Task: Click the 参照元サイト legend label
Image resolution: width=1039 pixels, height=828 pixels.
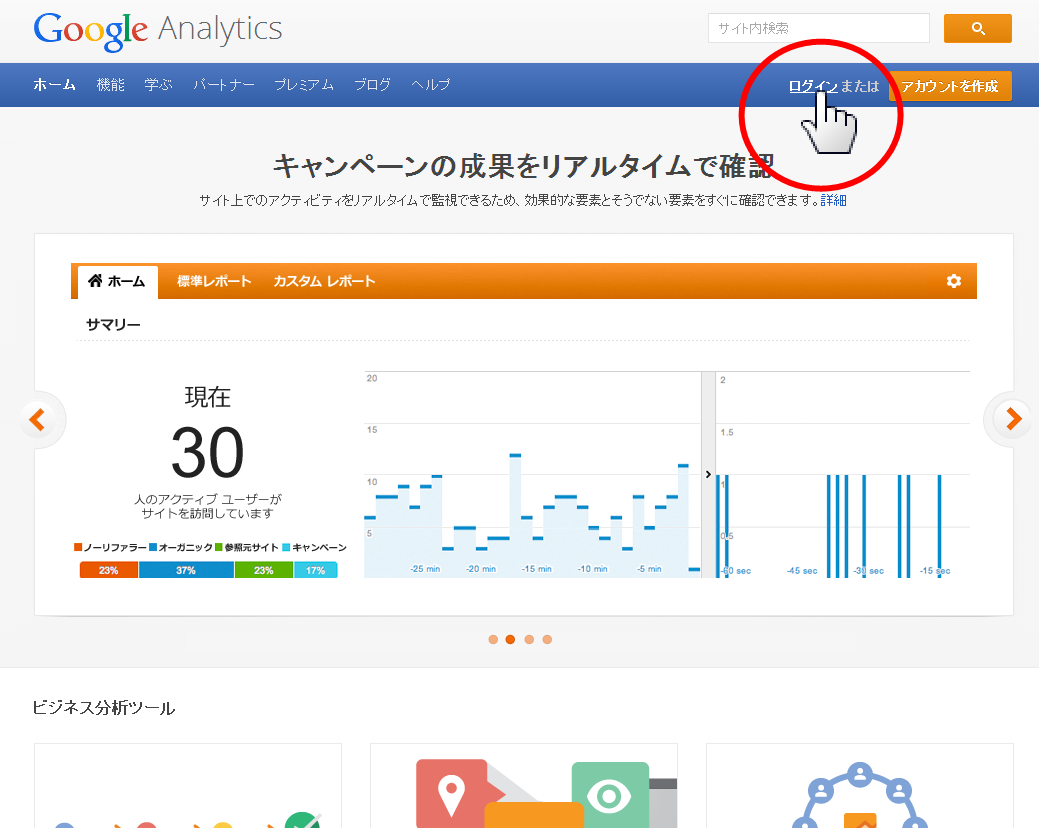Action: [251, 548]
